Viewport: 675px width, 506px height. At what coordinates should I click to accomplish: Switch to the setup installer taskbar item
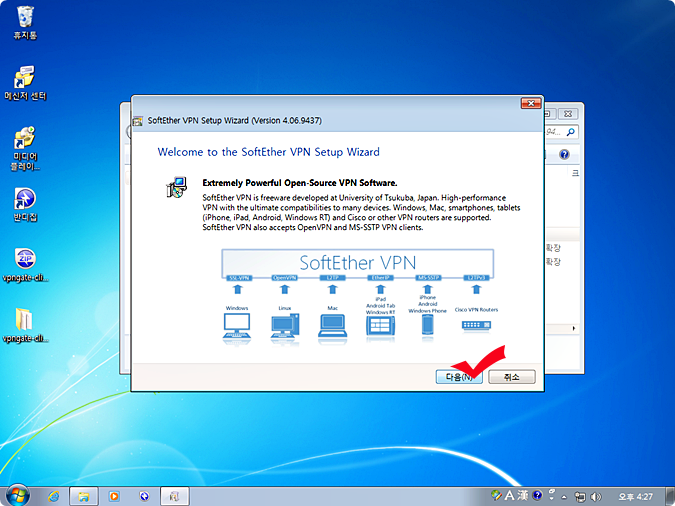click(x=174, y=497)
